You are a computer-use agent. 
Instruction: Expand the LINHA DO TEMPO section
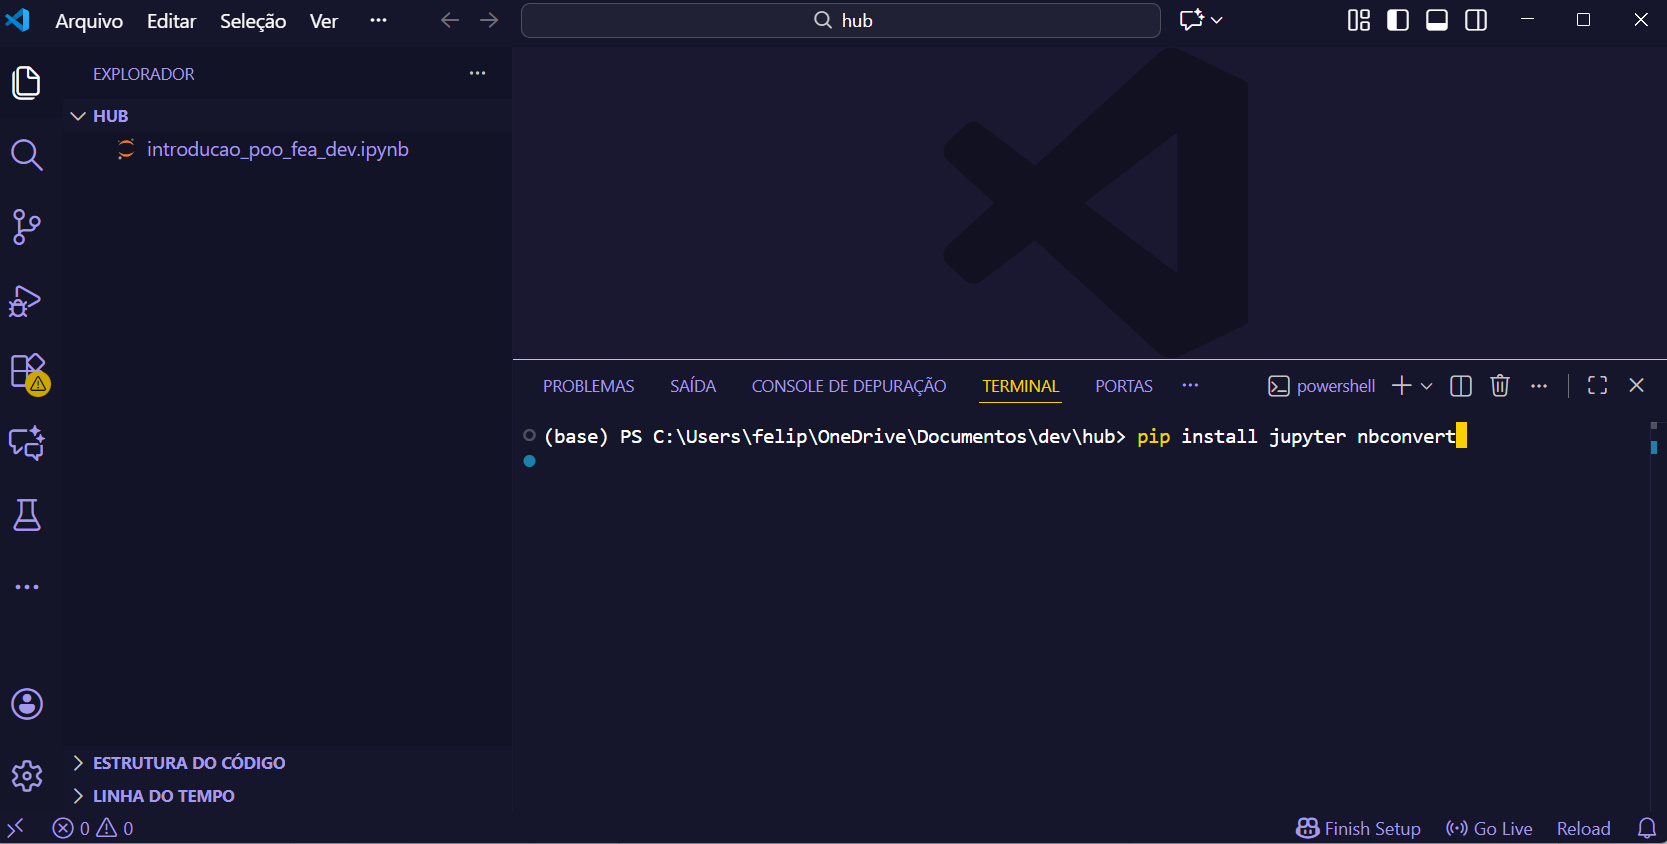tap(163, 796)
